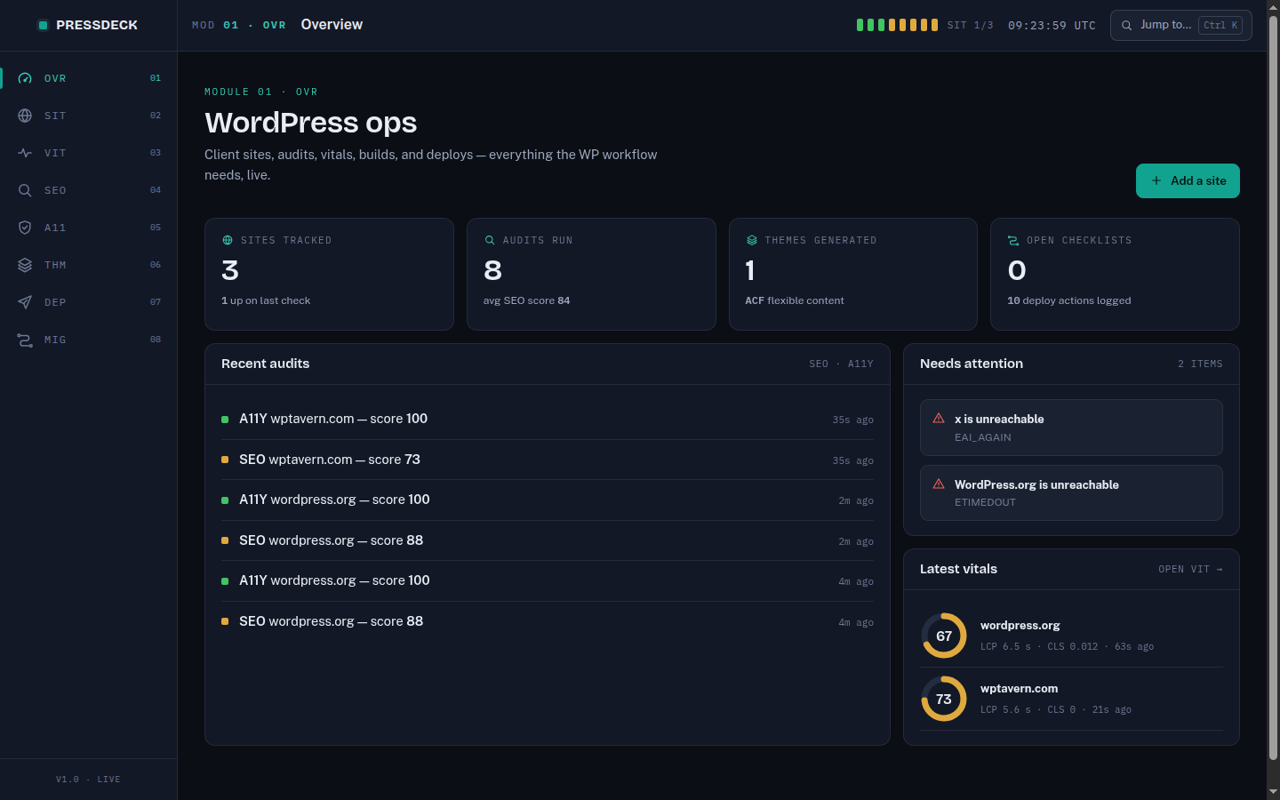Image resolution: width=1280 pixels, height=800 pixels.
Task: Click the SEO · A11Y header label
Action: tap(841, 364)
